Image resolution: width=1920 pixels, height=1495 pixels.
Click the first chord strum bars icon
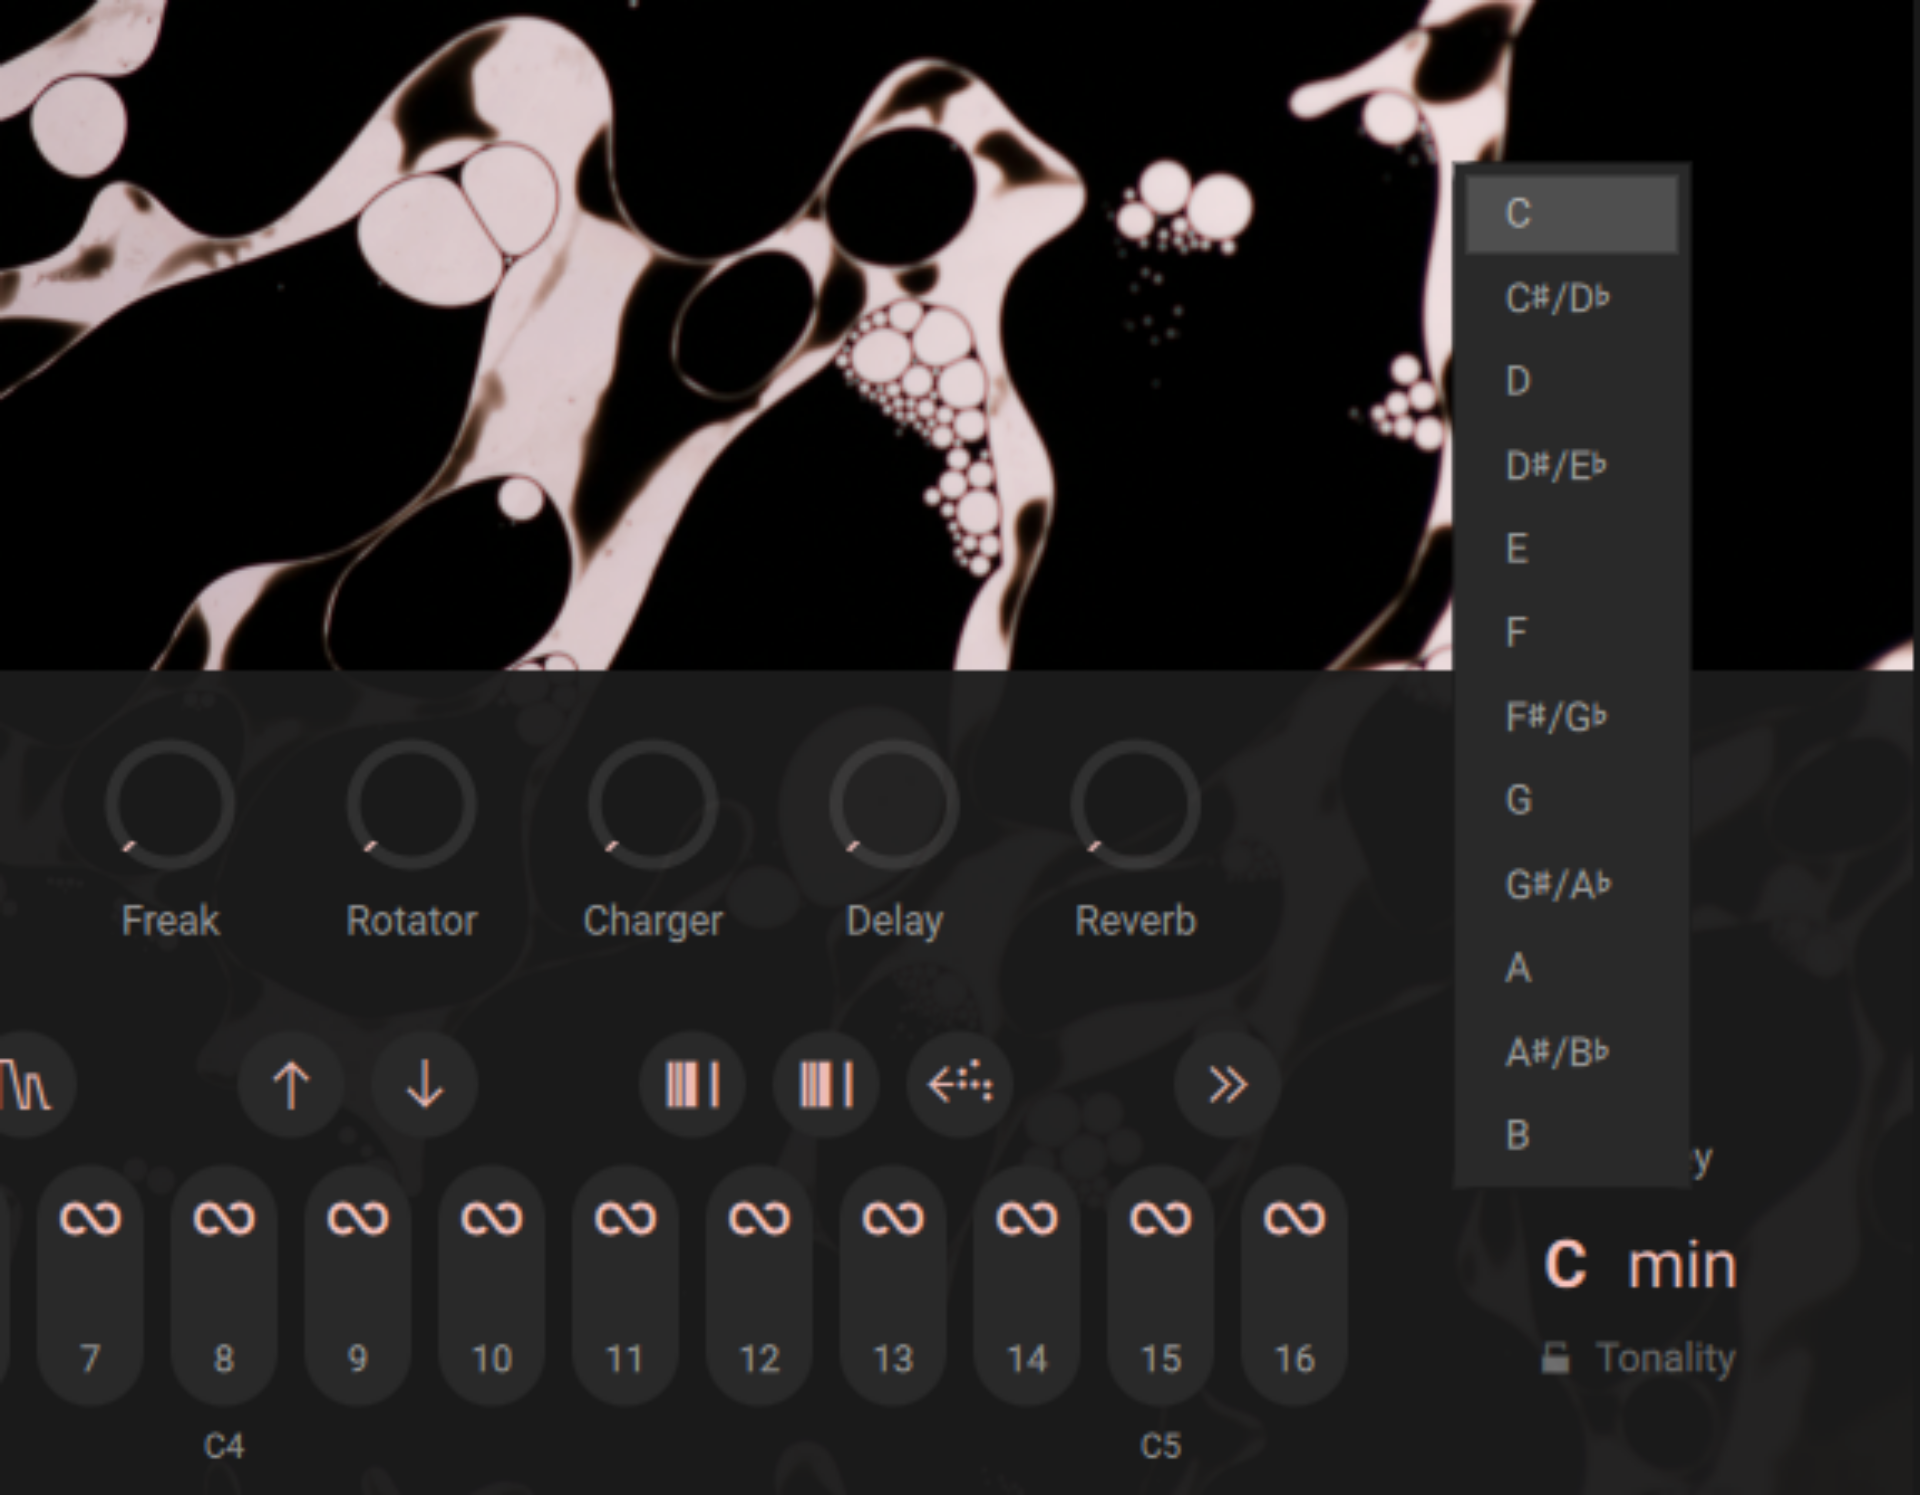click(x=692, y=1085)
